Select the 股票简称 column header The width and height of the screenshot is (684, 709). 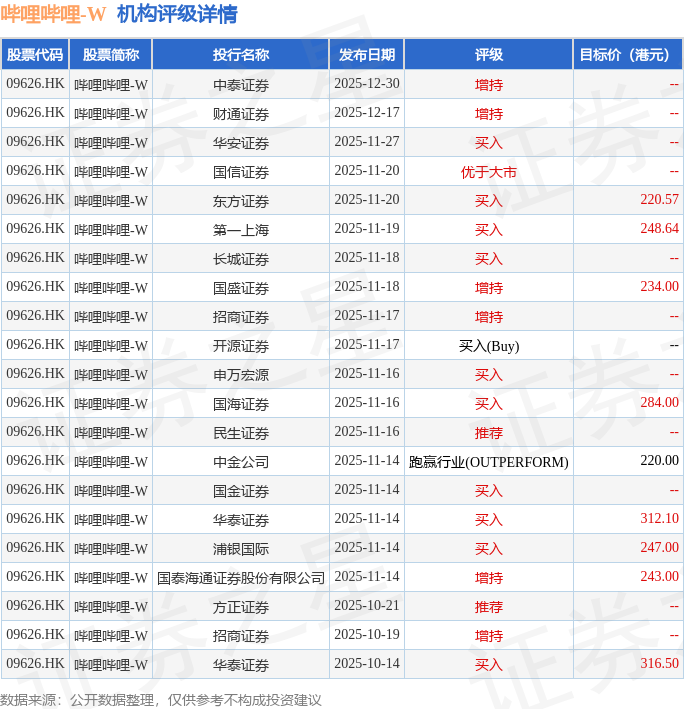pyautogui.click(x=111, y=55)
